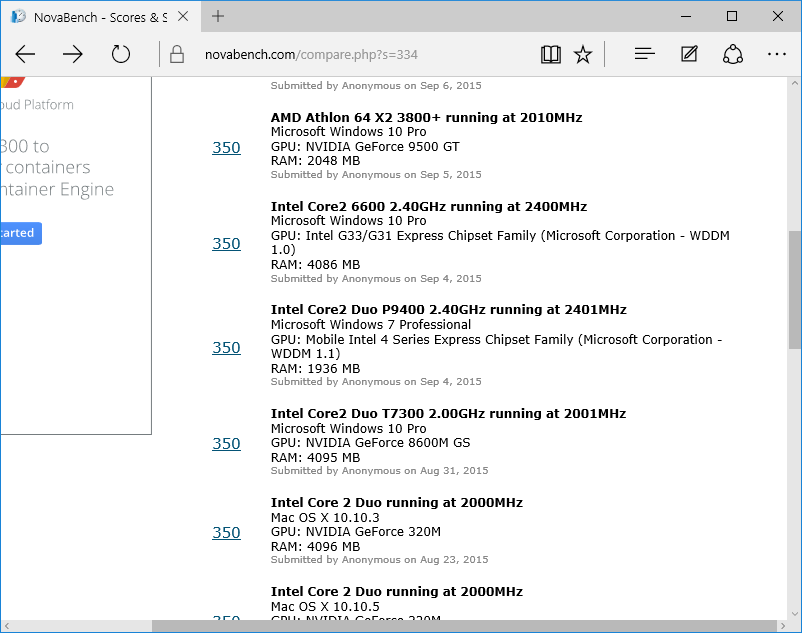Image resolution: width=802 pixels, height=633 pixels.
Task: Open Reading view book icon
Action: pos(551,54)
